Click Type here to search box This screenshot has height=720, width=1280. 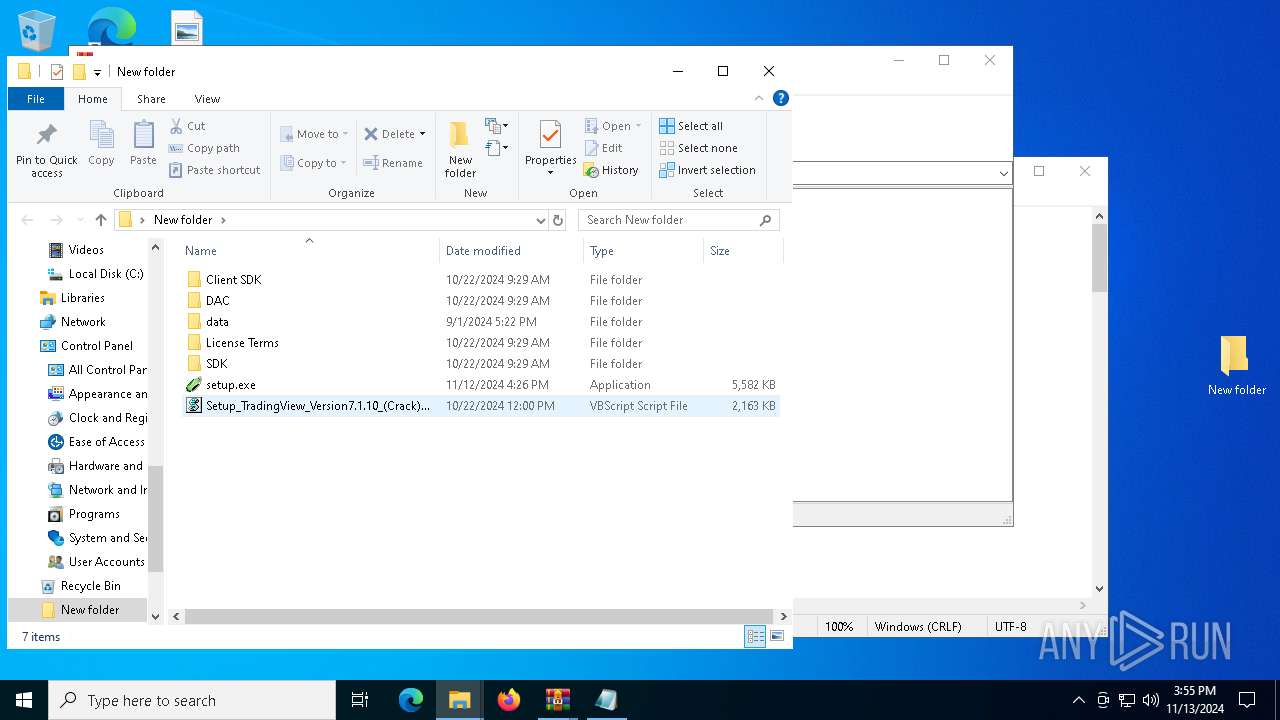[x=192, y=700]
